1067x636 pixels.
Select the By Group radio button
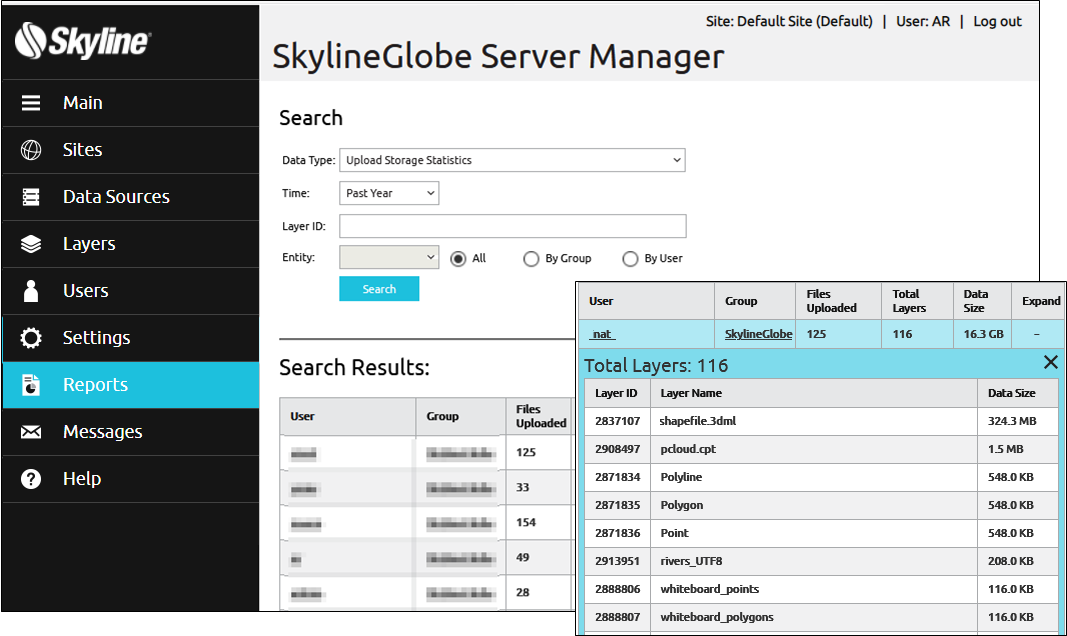click(x=531, y=259)
